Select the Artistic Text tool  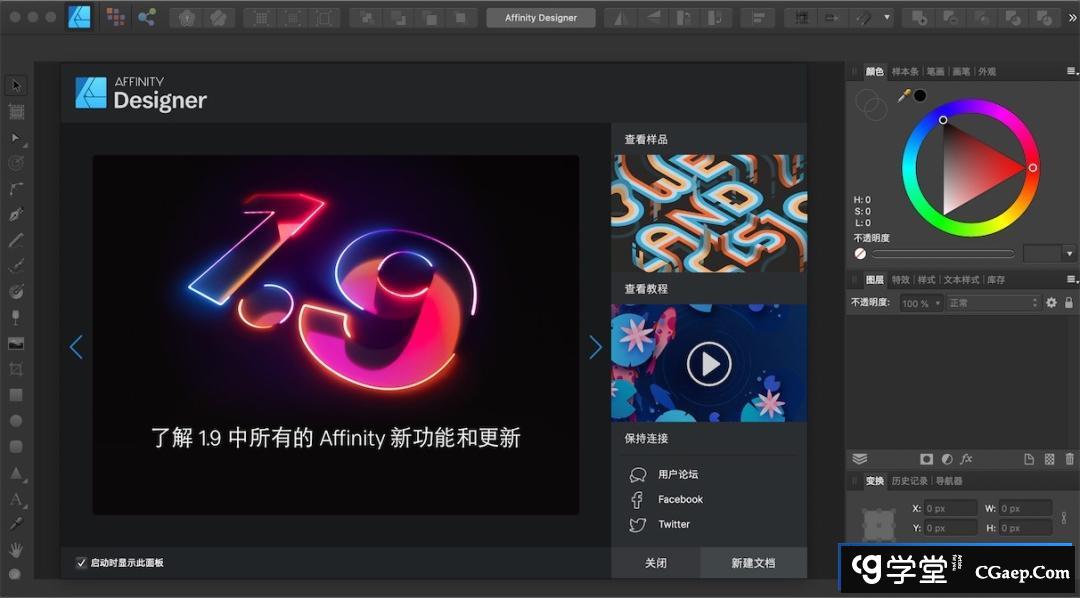(x=16, y=498)
